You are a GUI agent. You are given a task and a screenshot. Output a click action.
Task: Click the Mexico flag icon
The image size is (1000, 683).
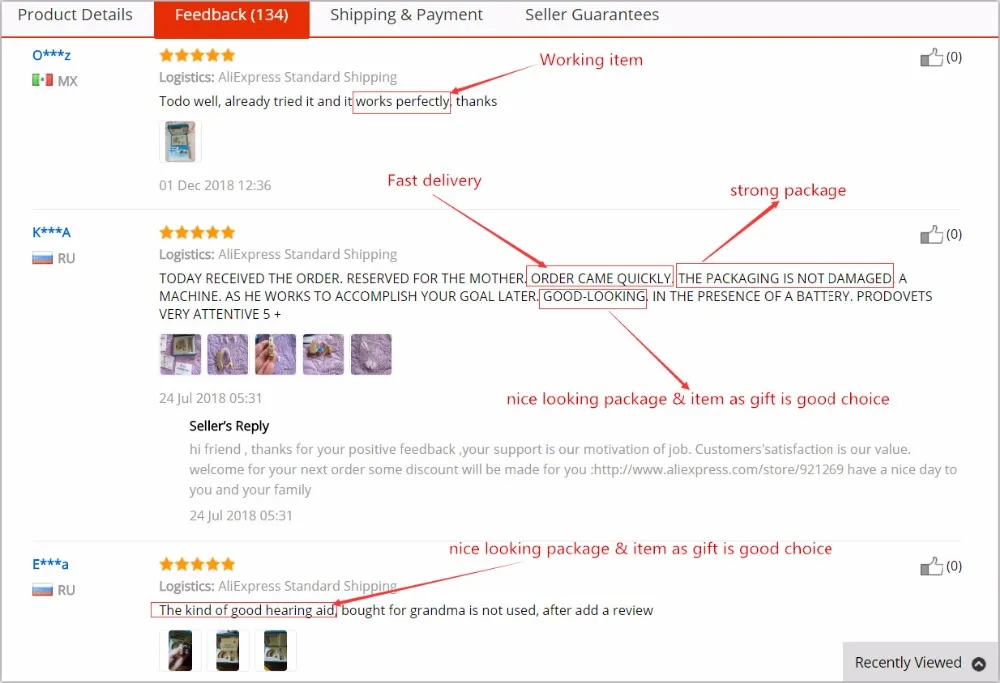pyautogui.click(x=43, y=80)
